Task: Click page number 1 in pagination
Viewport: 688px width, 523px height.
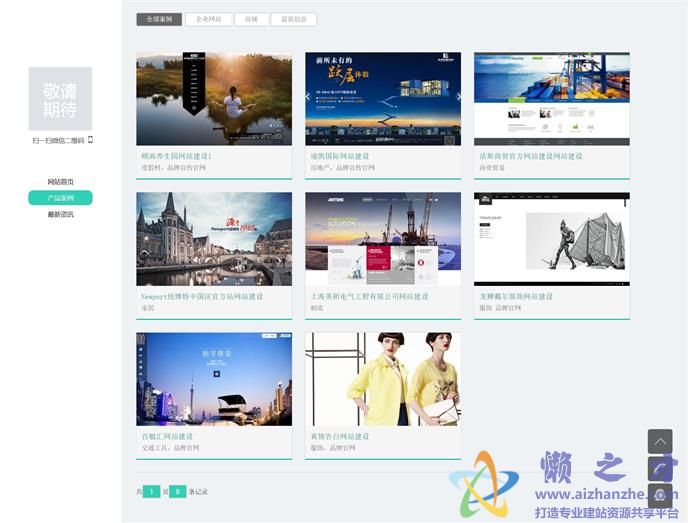Action: click(x=151, y=491)
